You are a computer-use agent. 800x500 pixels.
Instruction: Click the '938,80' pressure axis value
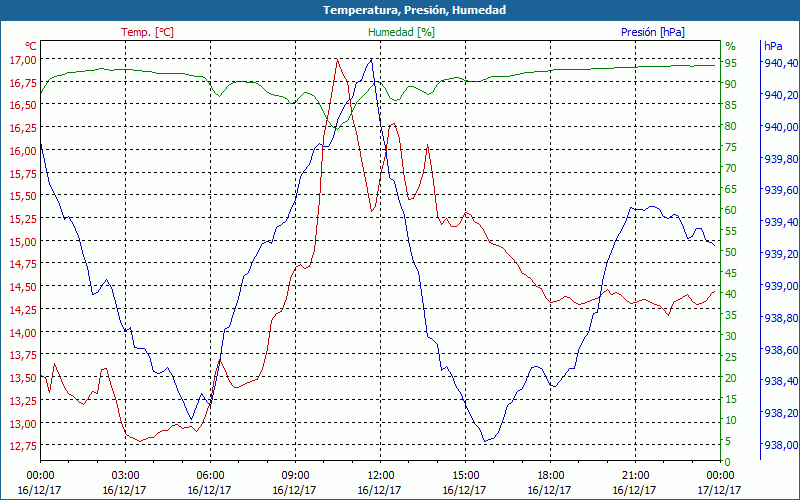point(779,318)
